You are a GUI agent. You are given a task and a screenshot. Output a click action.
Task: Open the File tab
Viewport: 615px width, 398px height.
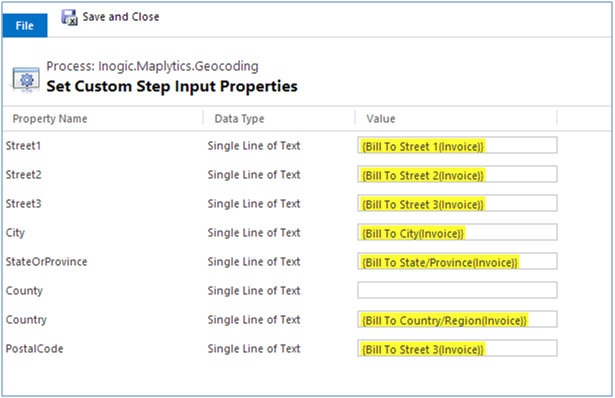coord(25,25)
